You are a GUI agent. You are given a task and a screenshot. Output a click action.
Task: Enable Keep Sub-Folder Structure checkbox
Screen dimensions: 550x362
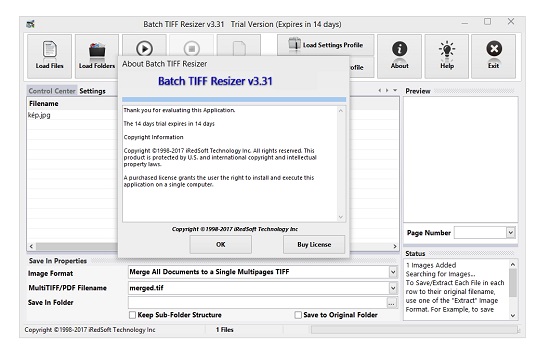(132, 315)
